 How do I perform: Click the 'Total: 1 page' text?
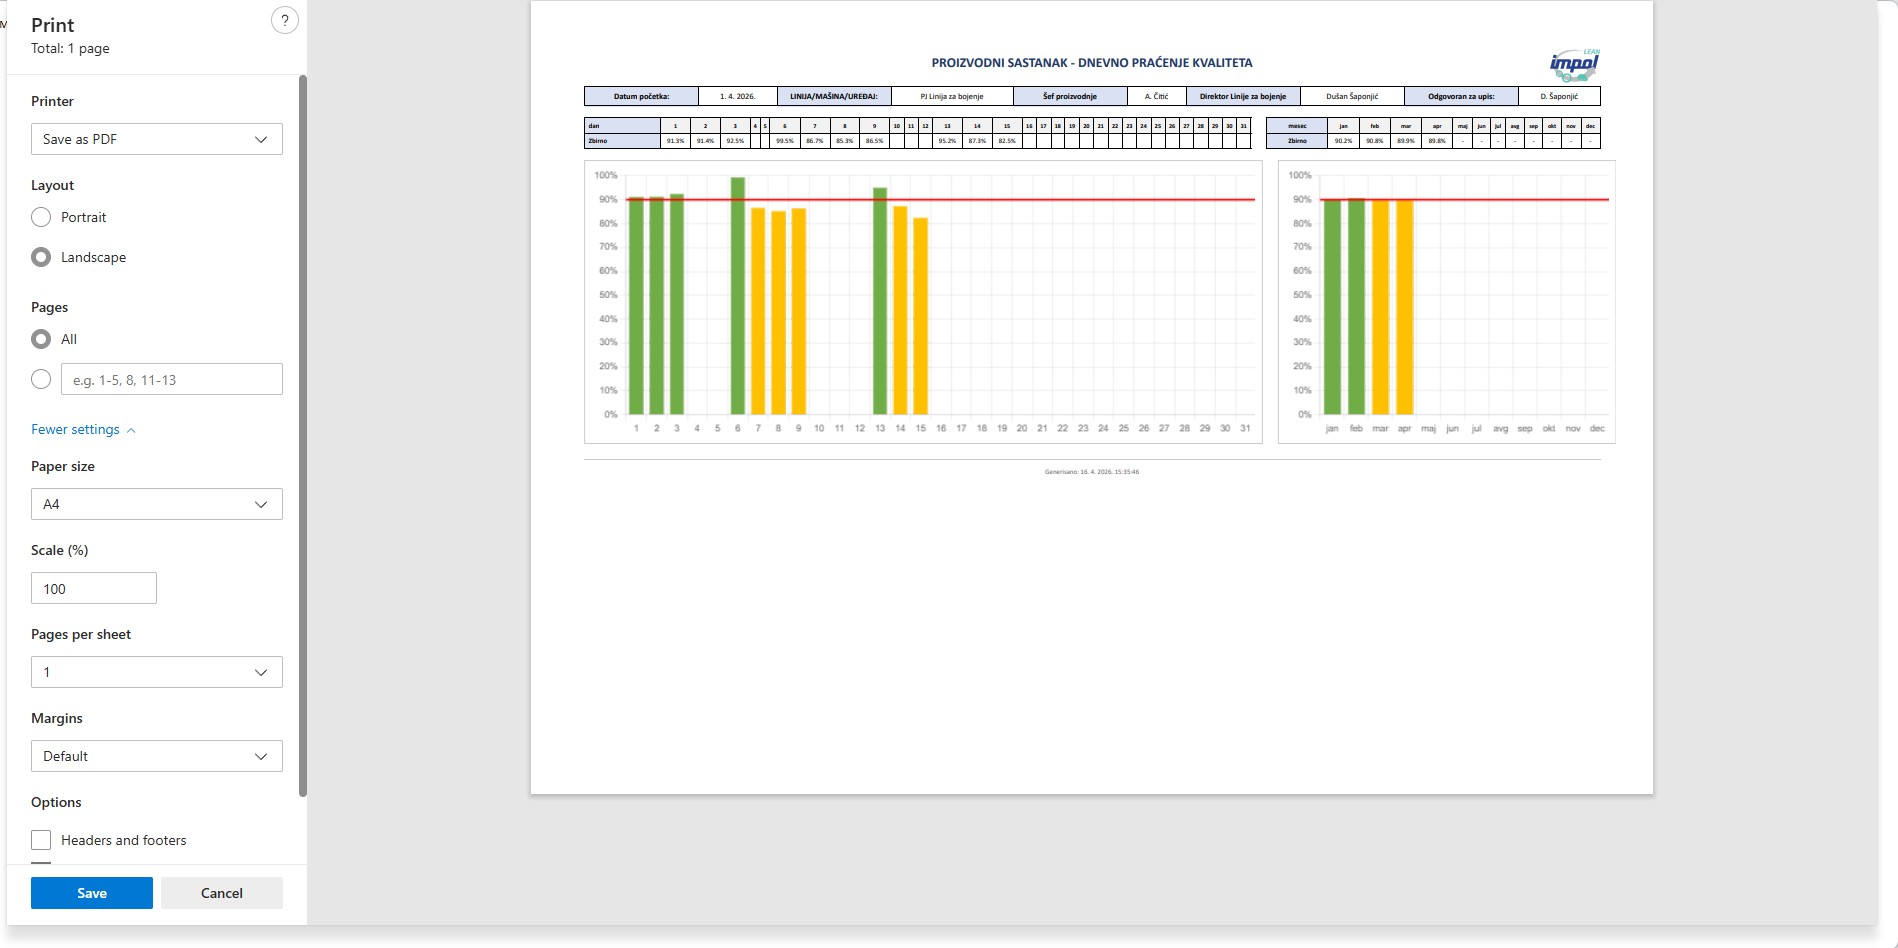(70, 48)
